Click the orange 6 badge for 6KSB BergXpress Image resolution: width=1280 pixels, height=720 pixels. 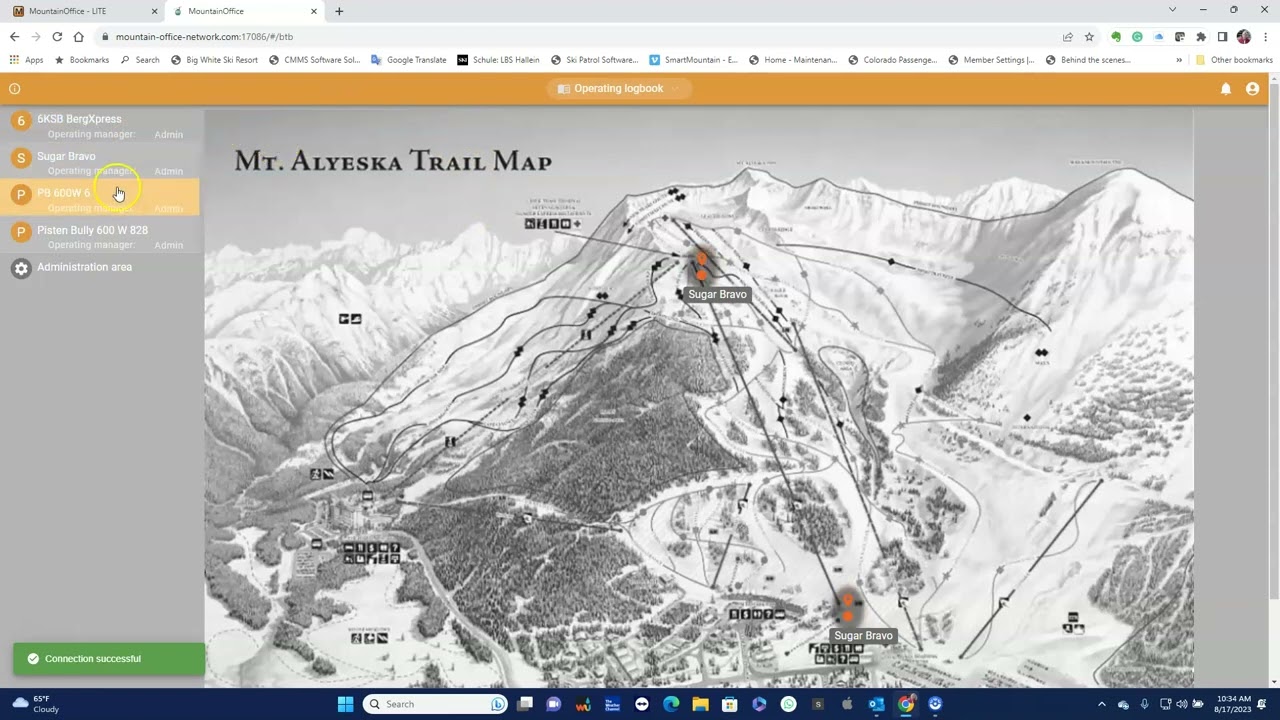[21, 121]
